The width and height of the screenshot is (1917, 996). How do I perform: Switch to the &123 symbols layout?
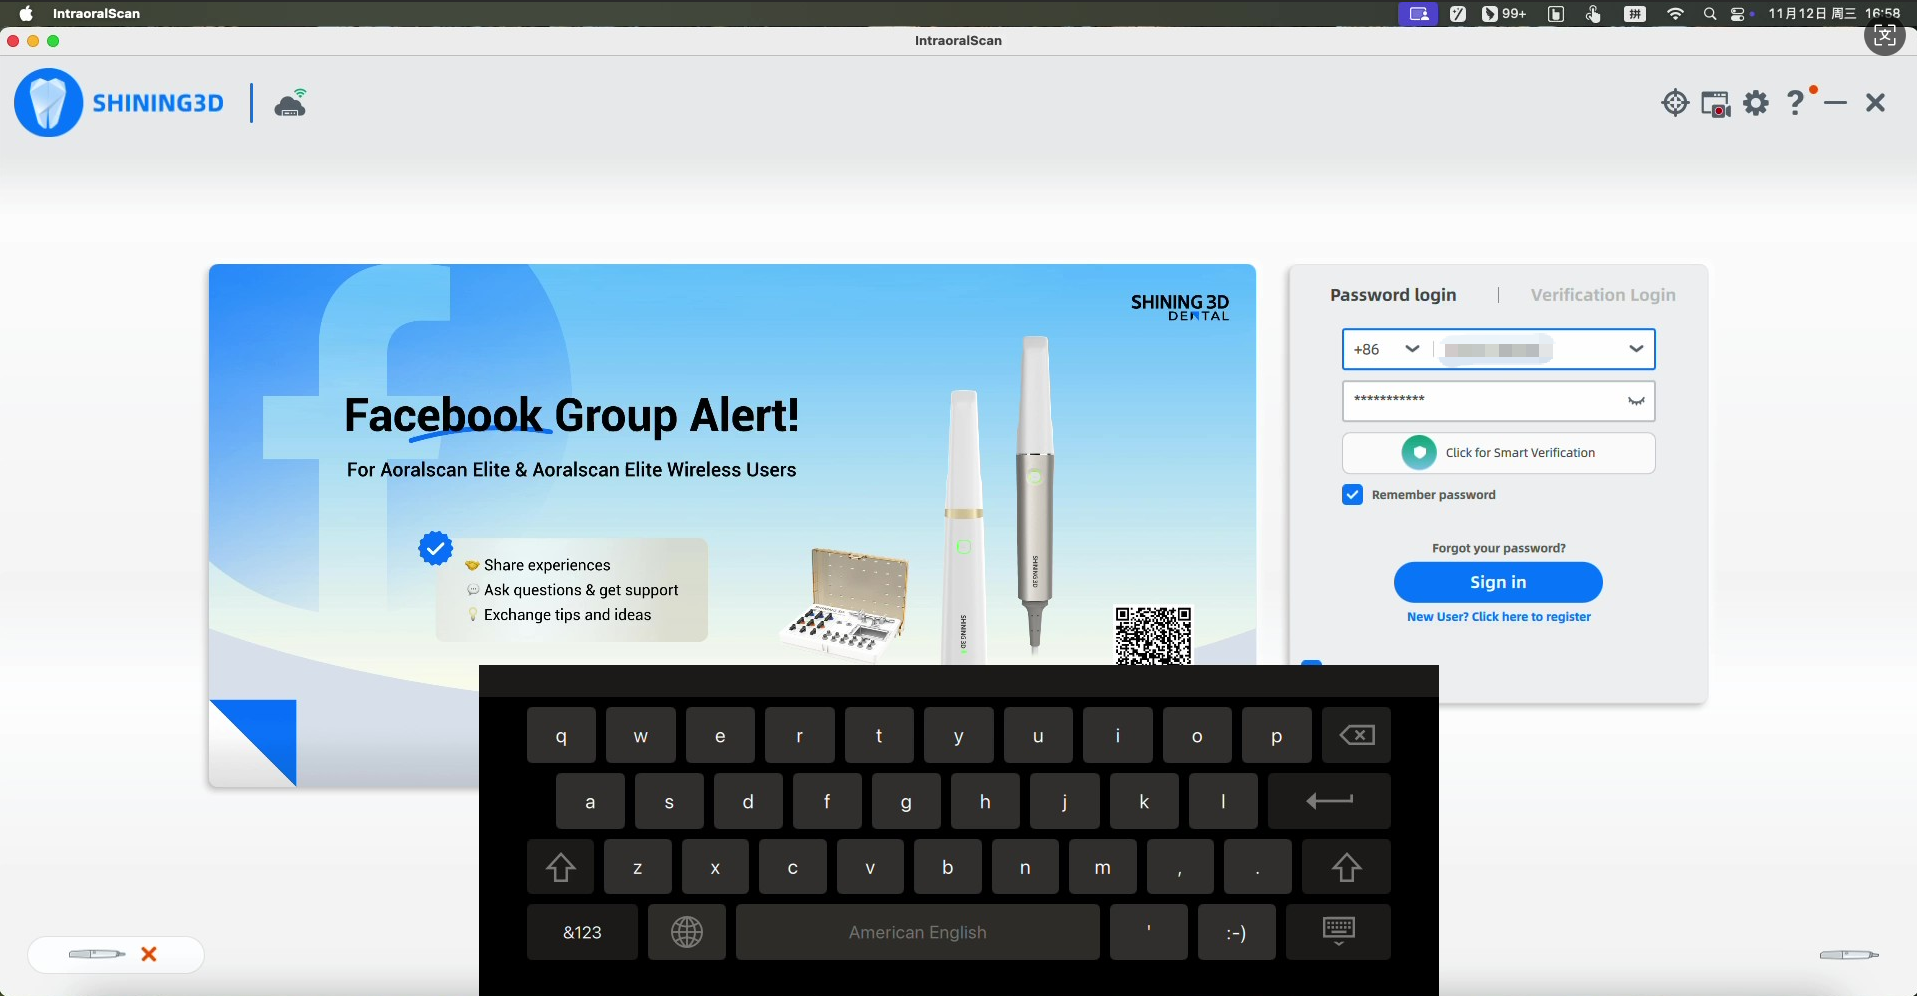582,933
